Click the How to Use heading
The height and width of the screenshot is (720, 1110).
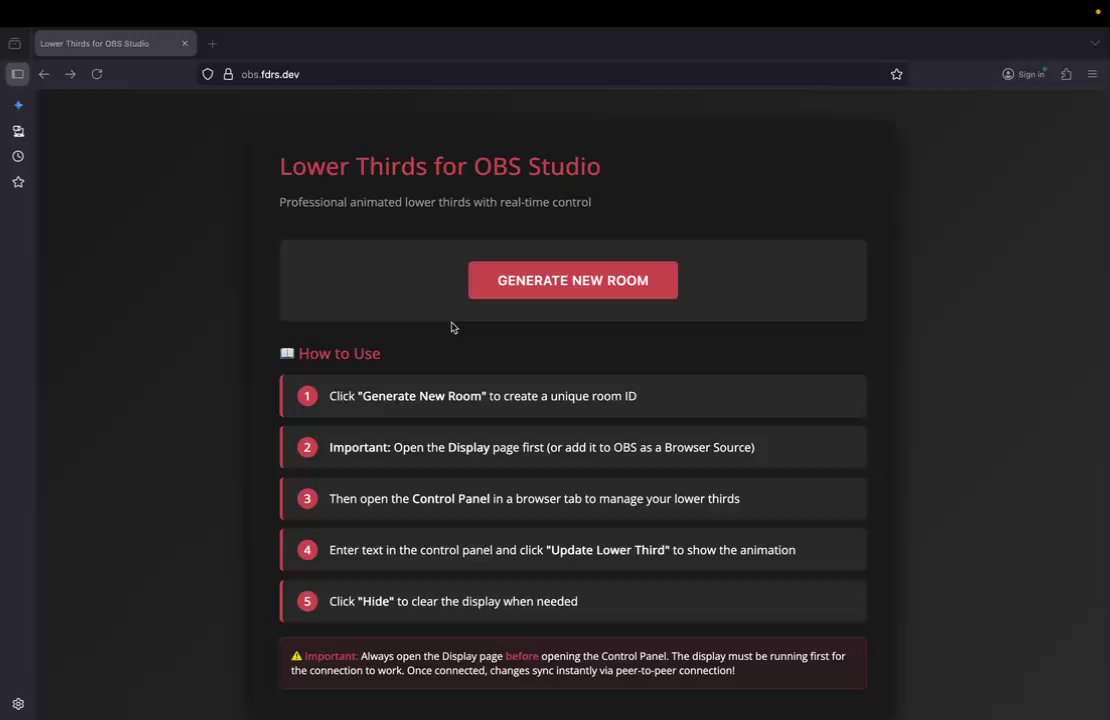(x=339, y=353)
